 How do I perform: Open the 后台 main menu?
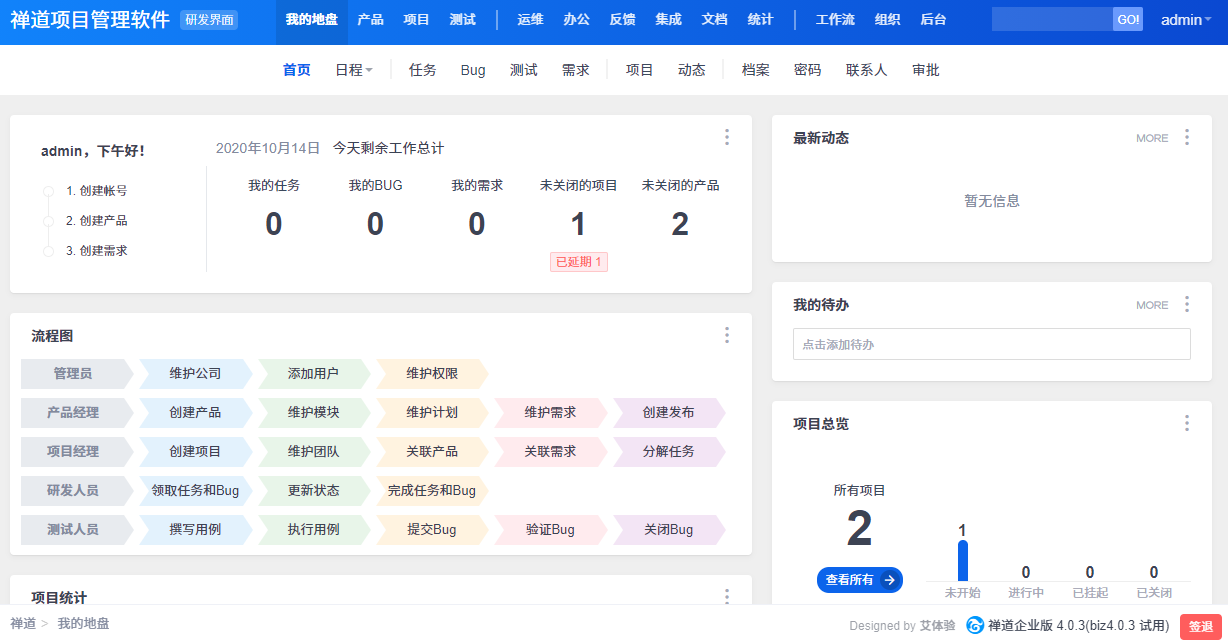point(933,19)
